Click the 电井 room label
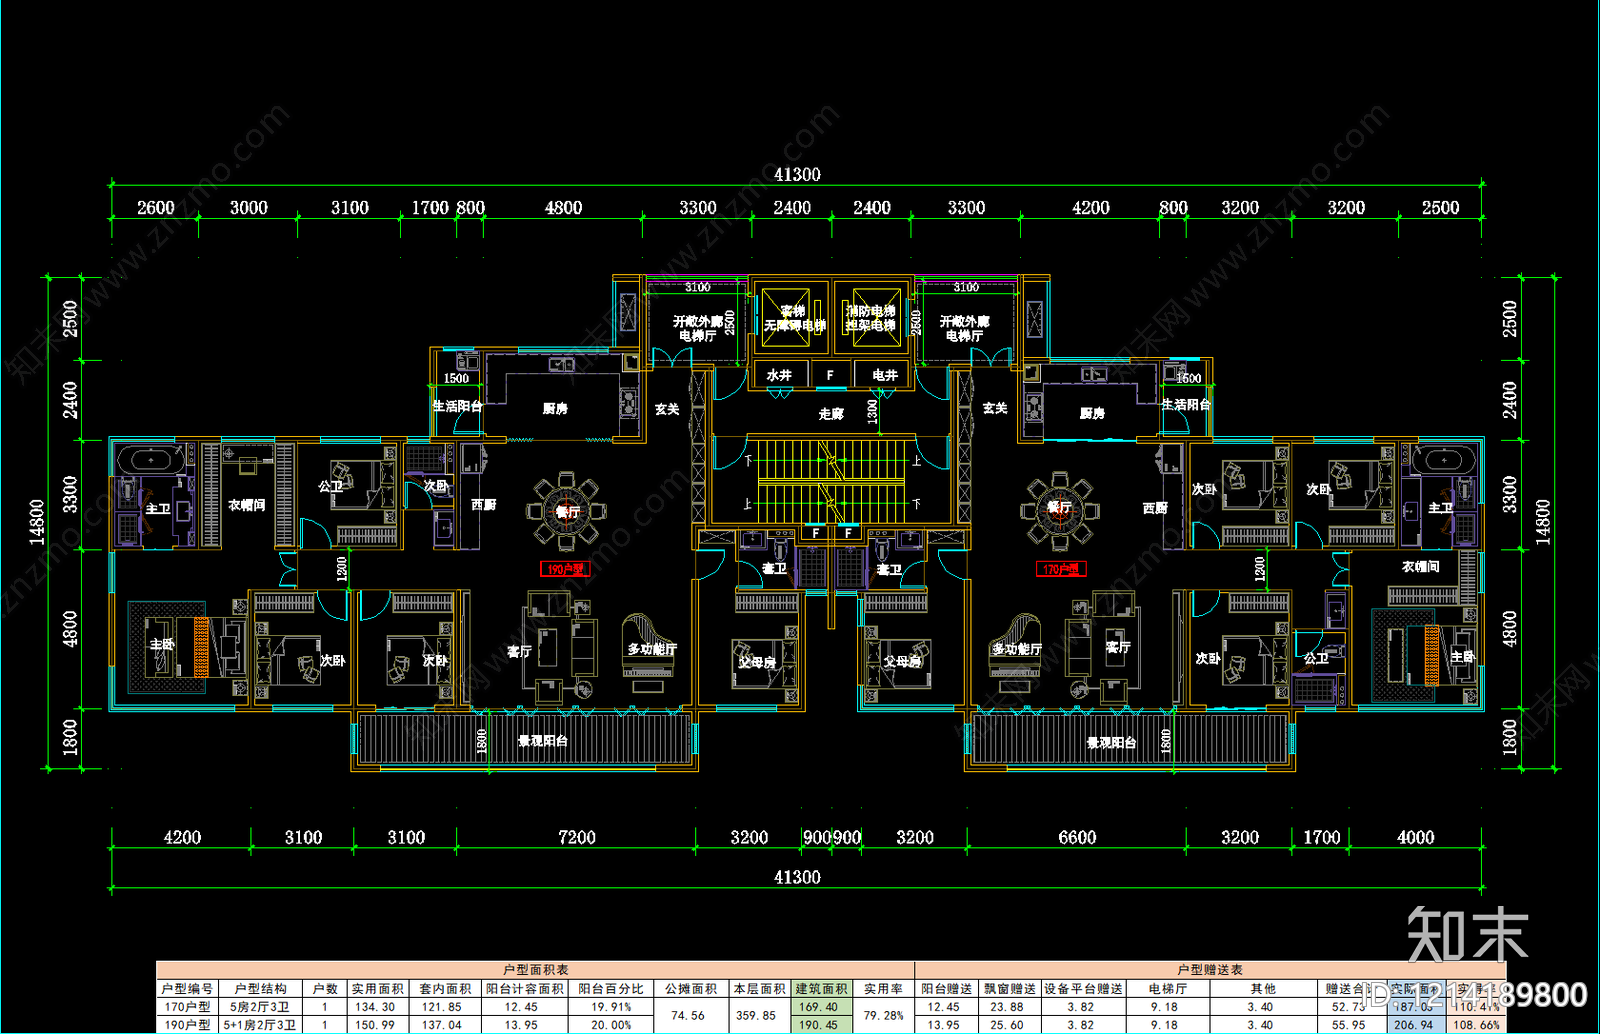Image resolution: width=1600 pixels, height=1034 pixels. click(x=885, y=375)
